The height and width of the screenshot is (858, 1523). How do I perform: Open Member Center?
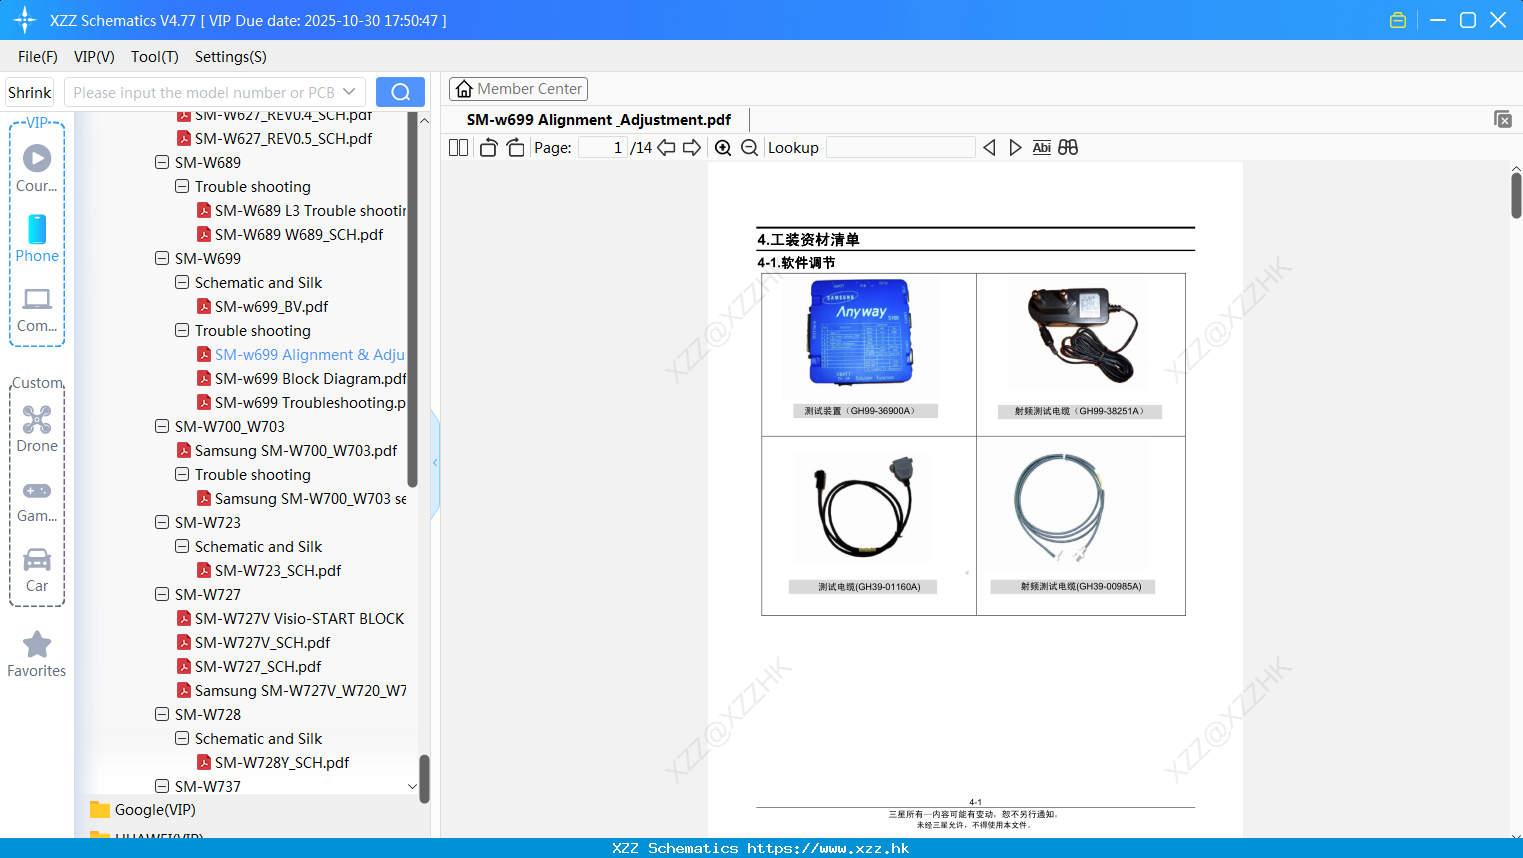click(x=518, y=89)
